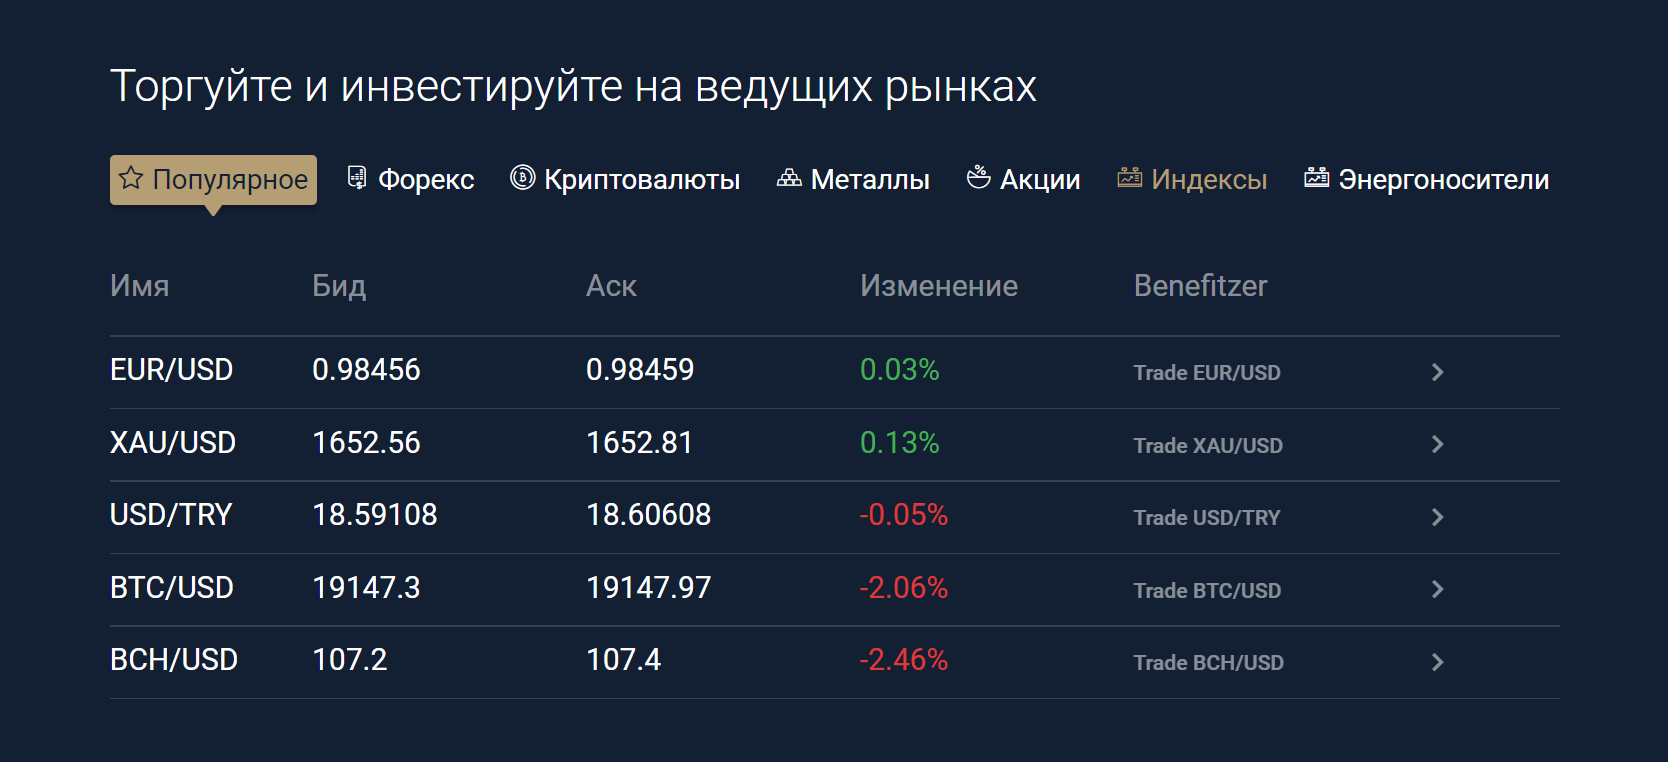The width and height of the screenshot is (1668, 762).
Task: Click the chart icon beside Индексы
Action: click(x=1130, y=178)
